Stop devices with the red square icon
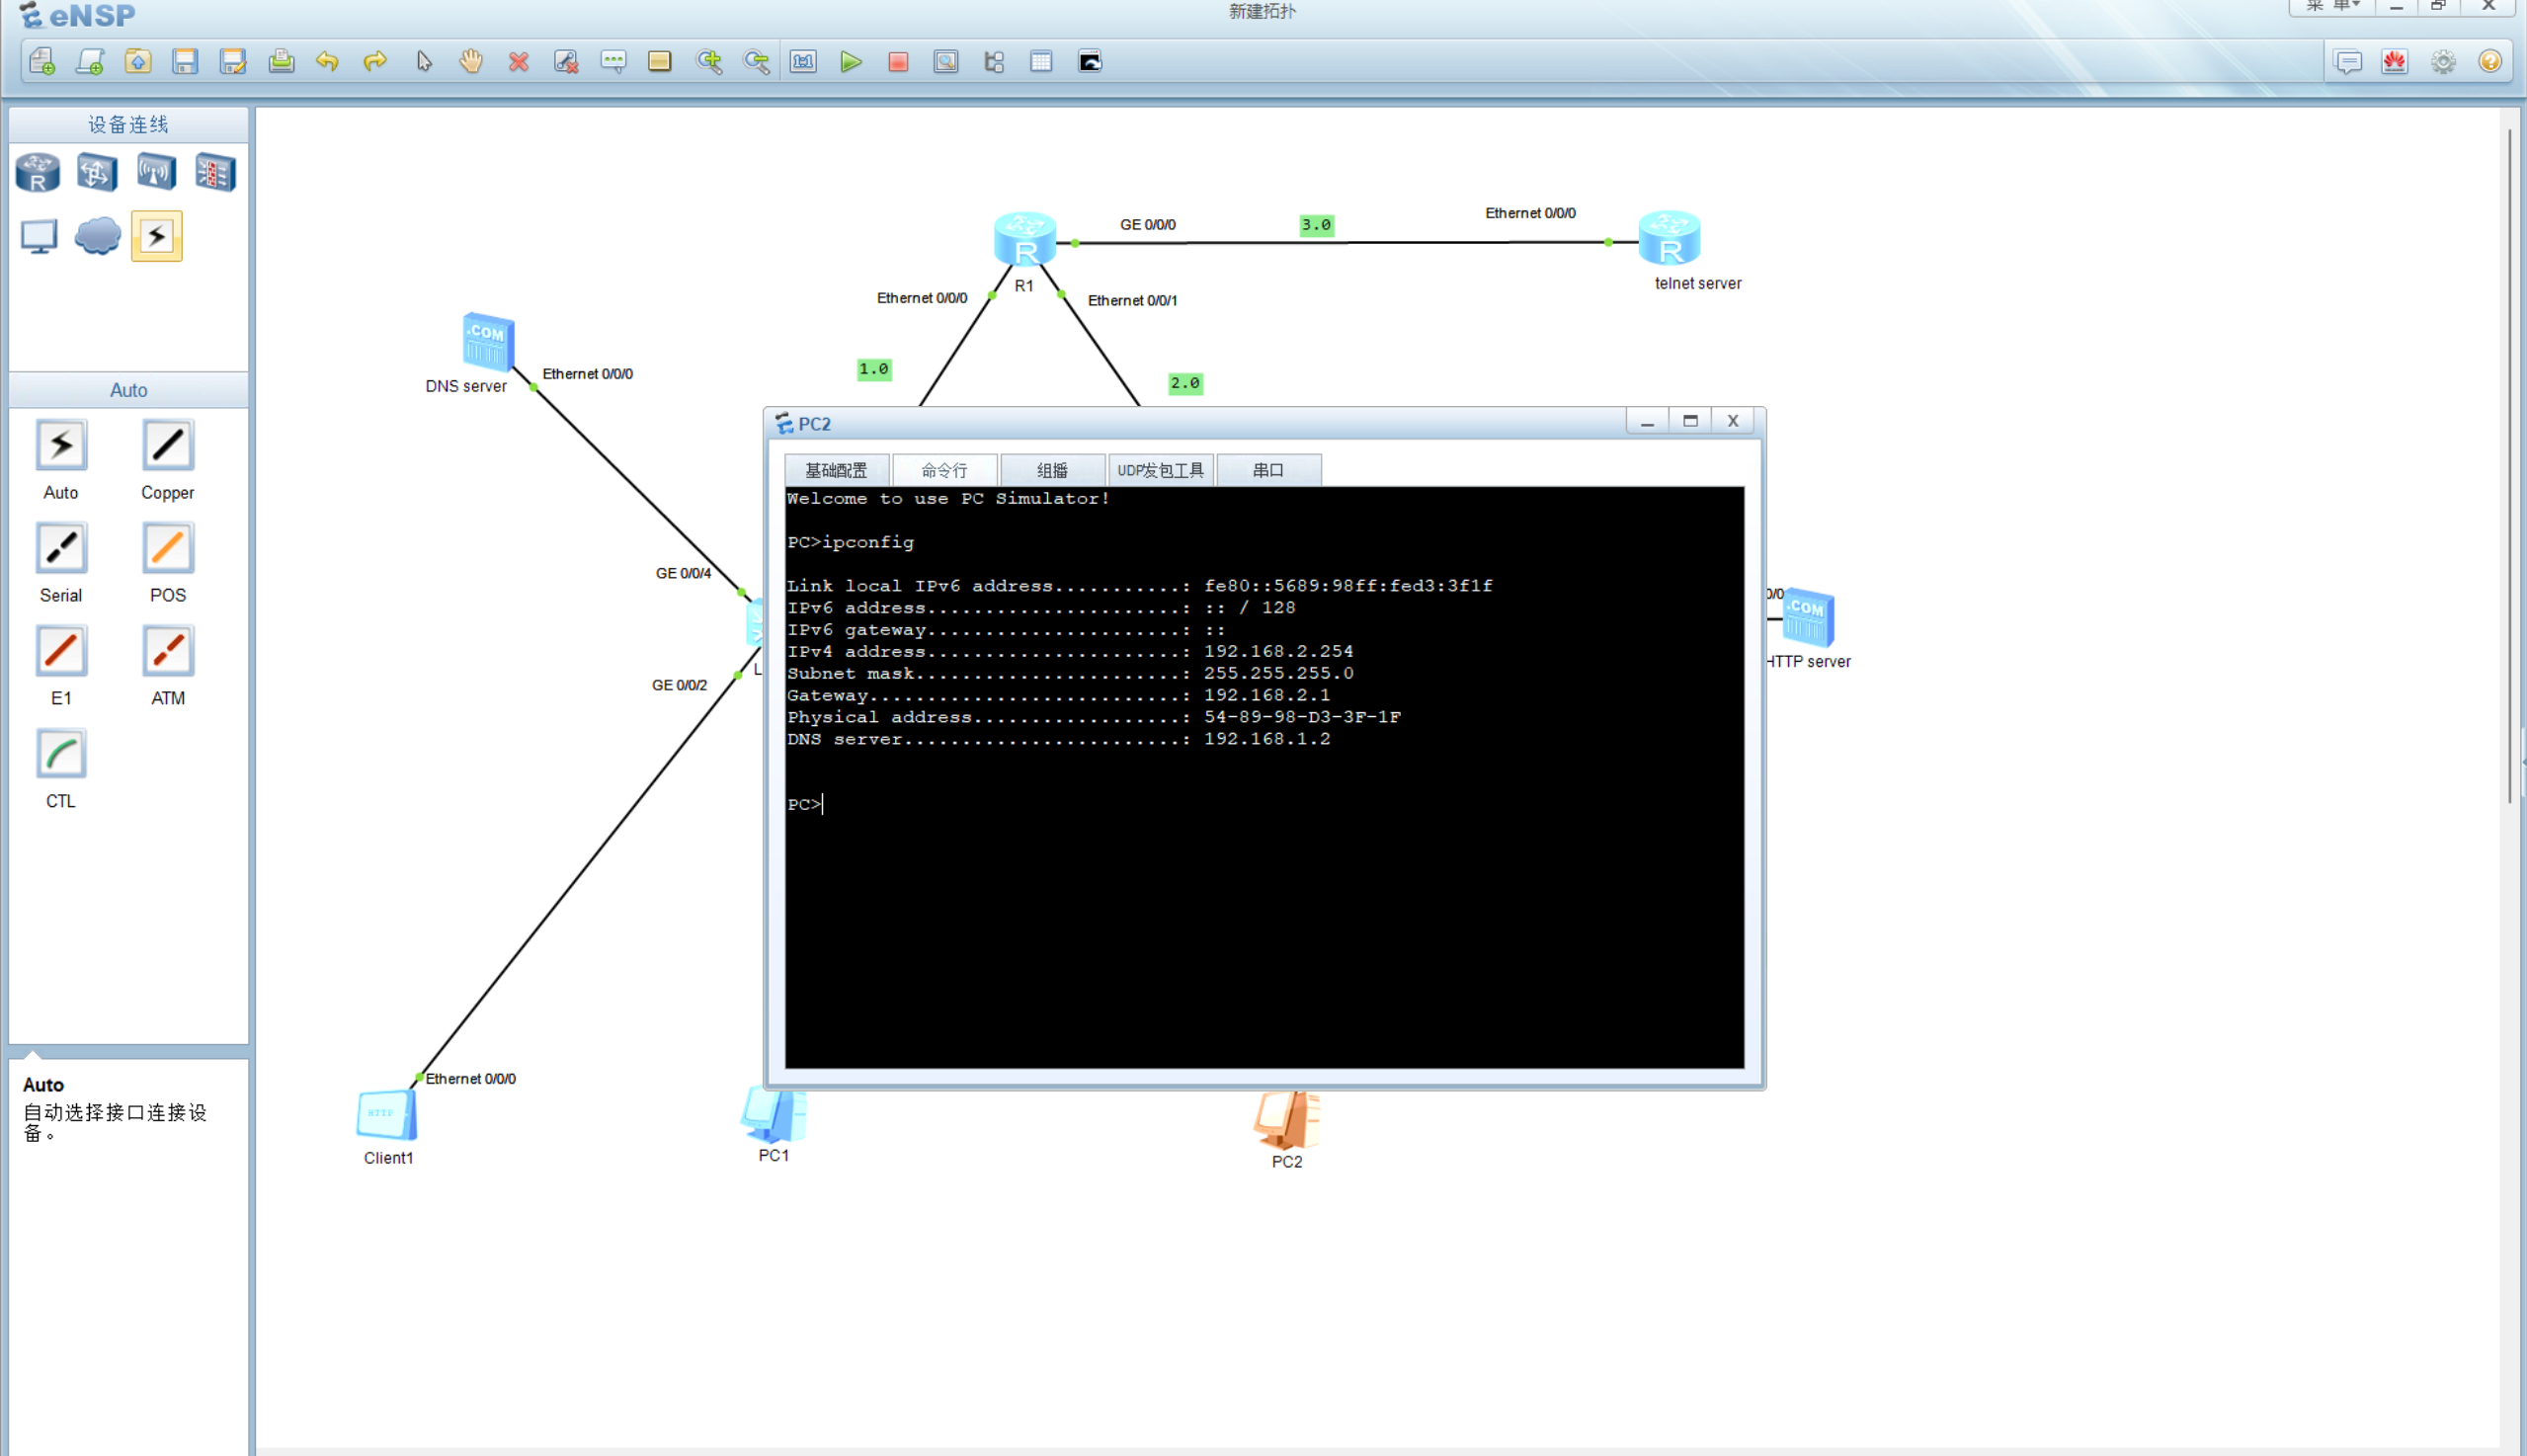 coord(898,62)
